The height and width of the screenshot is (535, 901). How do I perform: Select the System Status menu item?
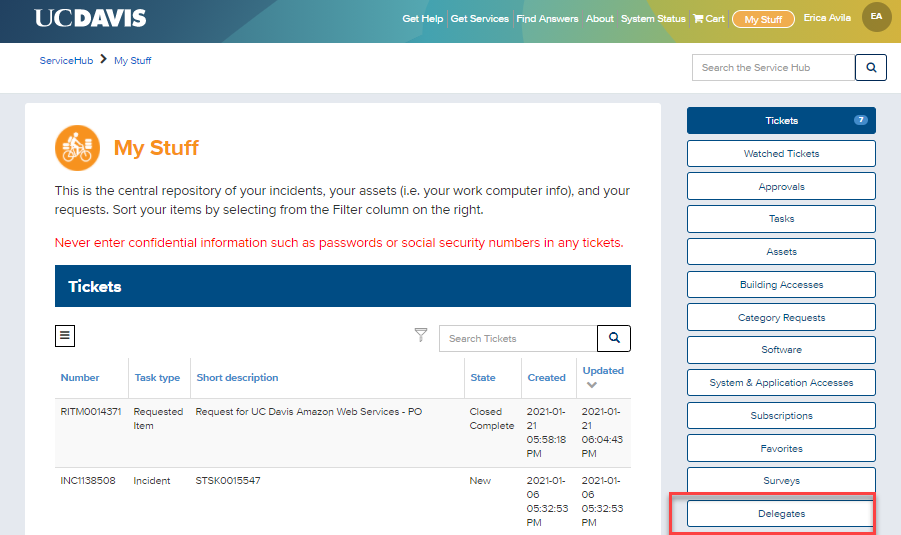pyautogui.click(x=653, y=19)
